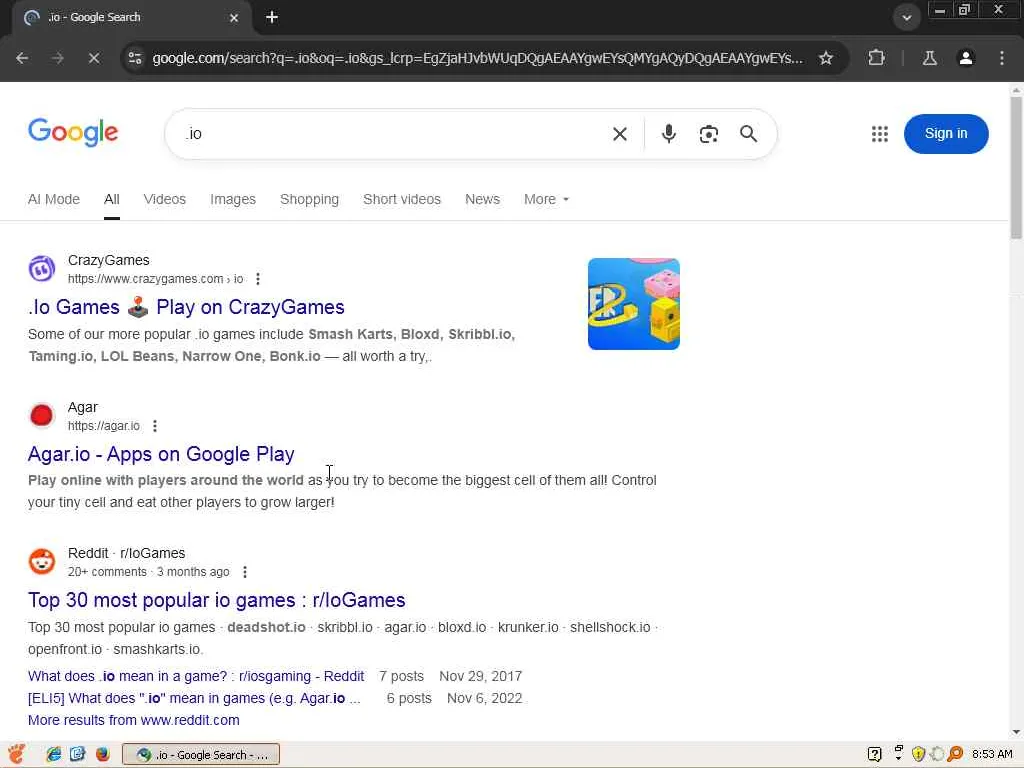Open 'Agar.io - Apps on Google Play' link
1024x768 pixels.
coord(161,454)
